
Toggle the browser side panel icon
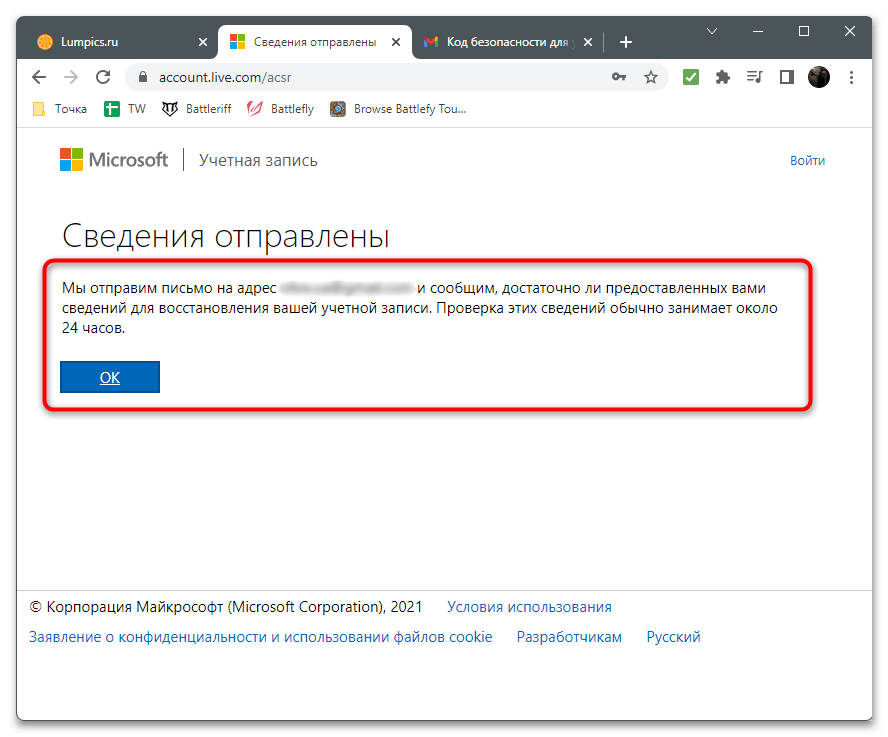pos(787,77)
